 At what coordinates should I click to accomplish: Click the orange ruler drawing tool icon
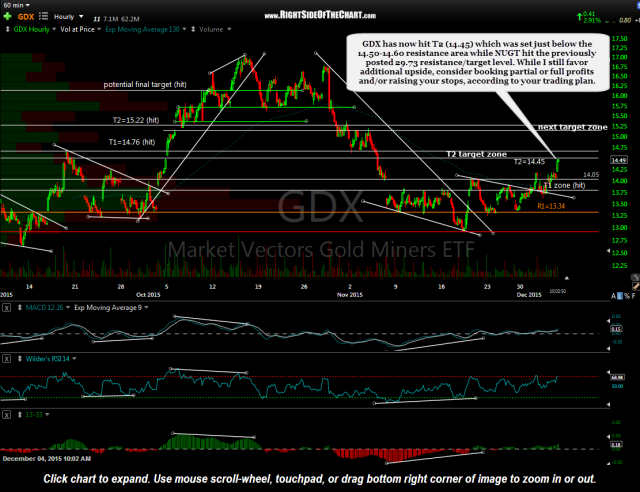click(x=636, y=286)
